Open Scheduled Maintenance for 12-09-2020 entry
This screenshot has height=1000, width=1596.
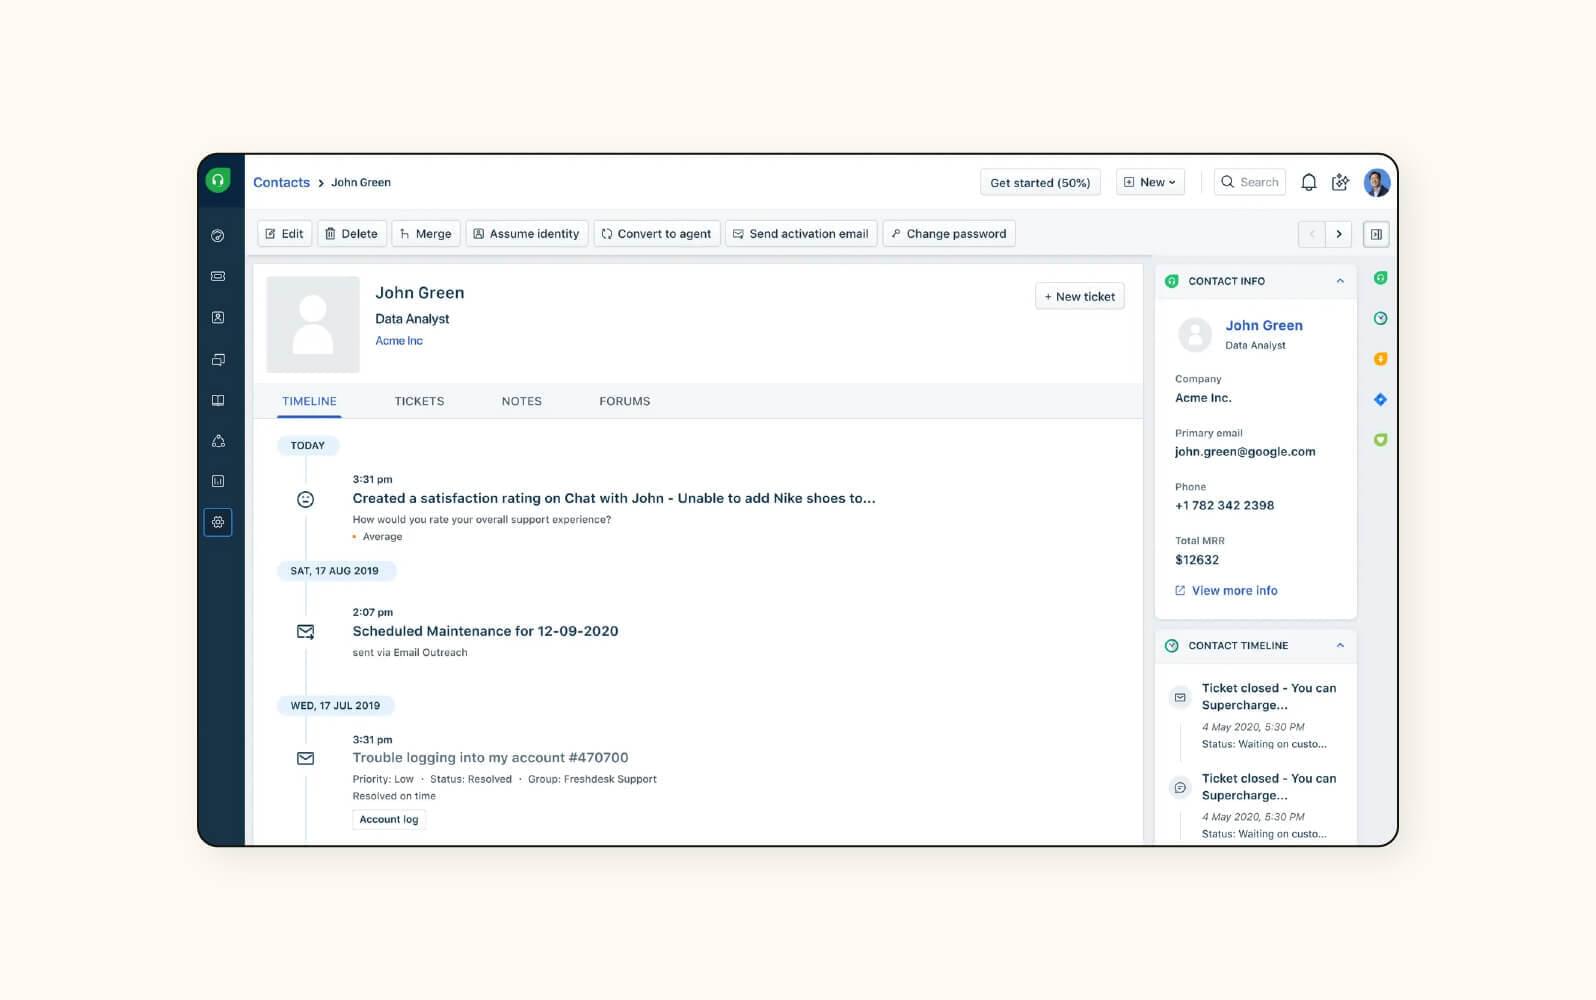485,632
